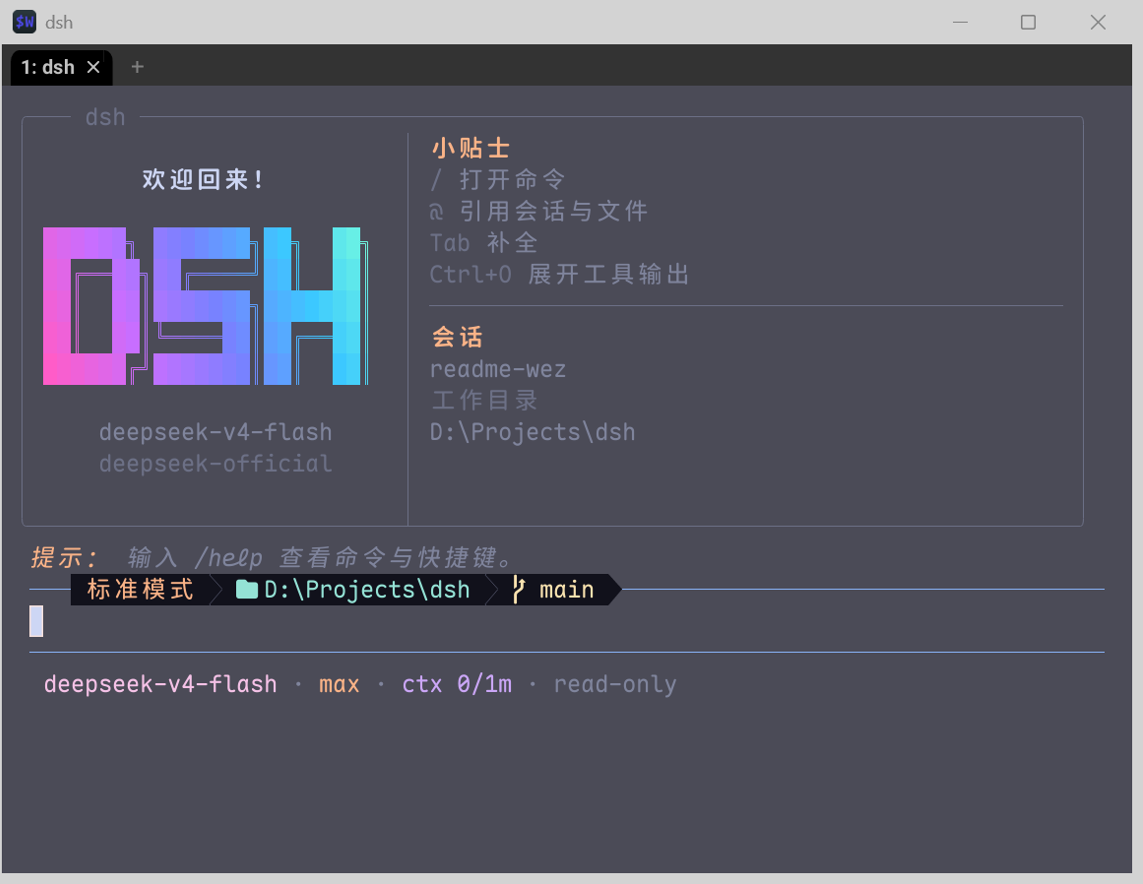Click the 'ctx 0/1m' context indicator
The image size is (1143, 884).
[x=457, y=684]
